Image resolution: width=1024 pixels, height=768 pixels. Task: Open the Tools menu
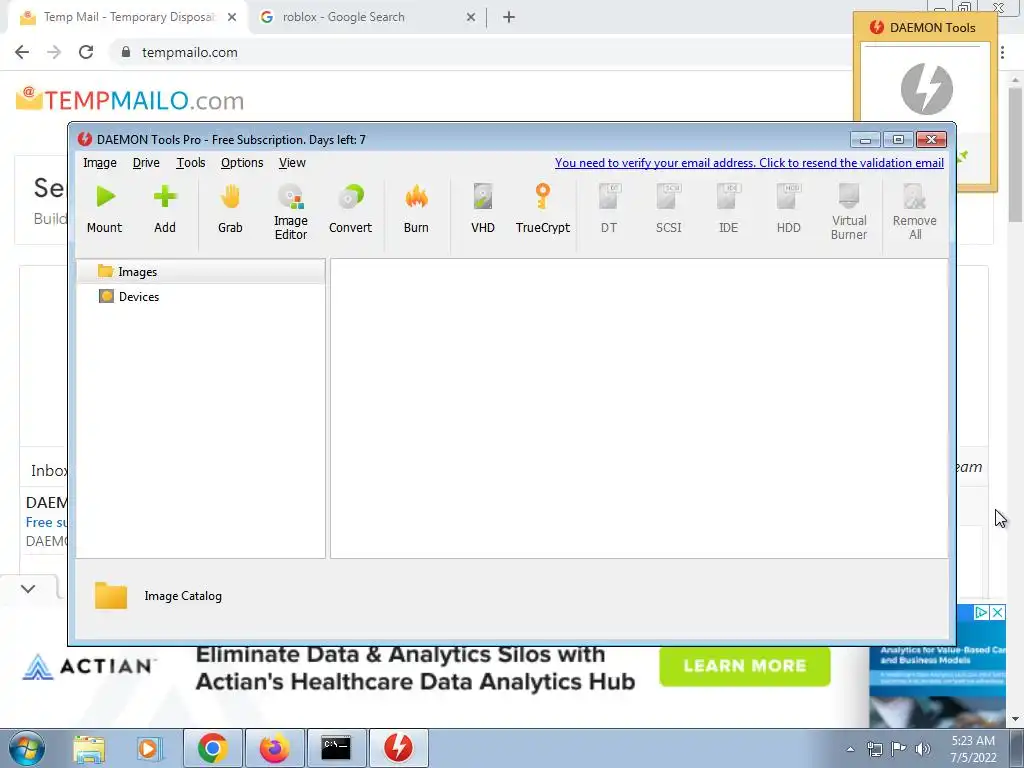tap(191, 163)
